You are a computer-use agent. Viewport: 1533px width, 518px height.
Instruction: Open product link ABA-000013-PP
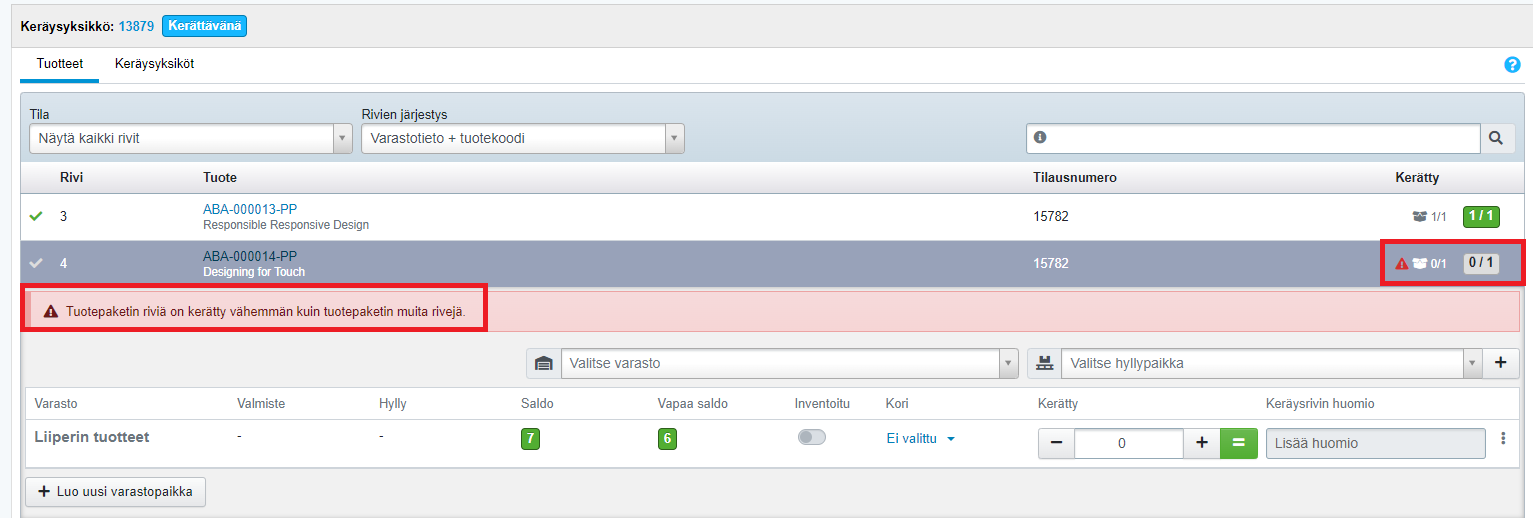pos(250,209)
